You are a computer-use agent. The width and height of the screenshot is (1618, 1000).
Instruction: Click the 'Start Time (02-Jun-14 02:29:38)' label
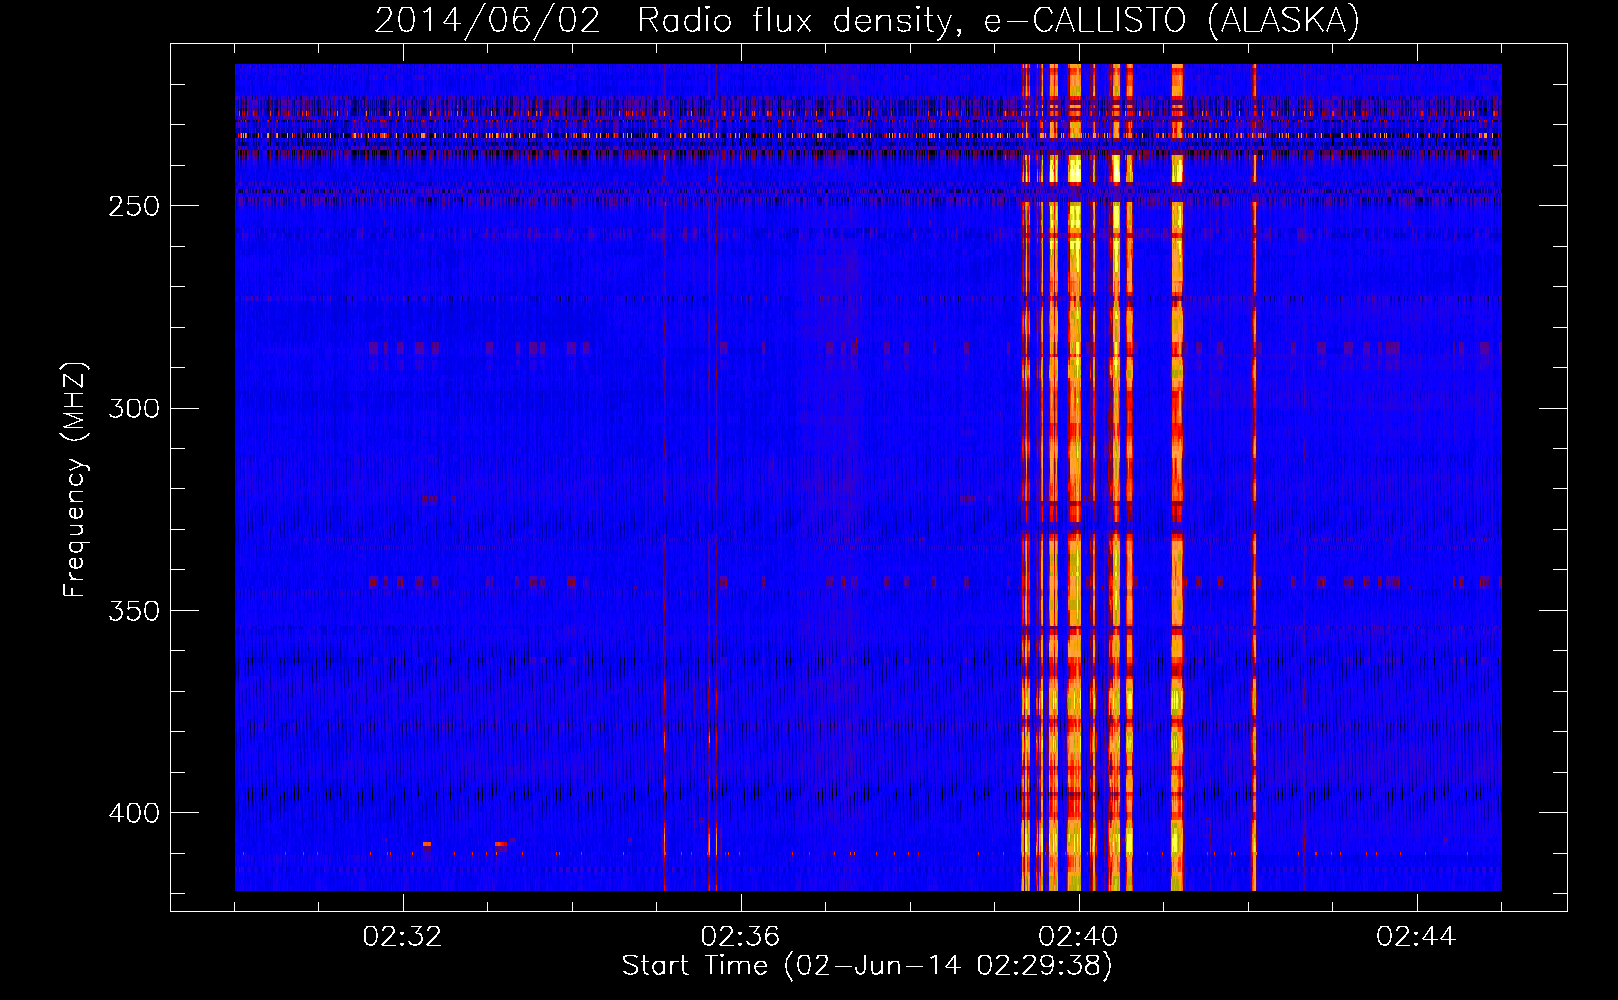coord(867,966)
